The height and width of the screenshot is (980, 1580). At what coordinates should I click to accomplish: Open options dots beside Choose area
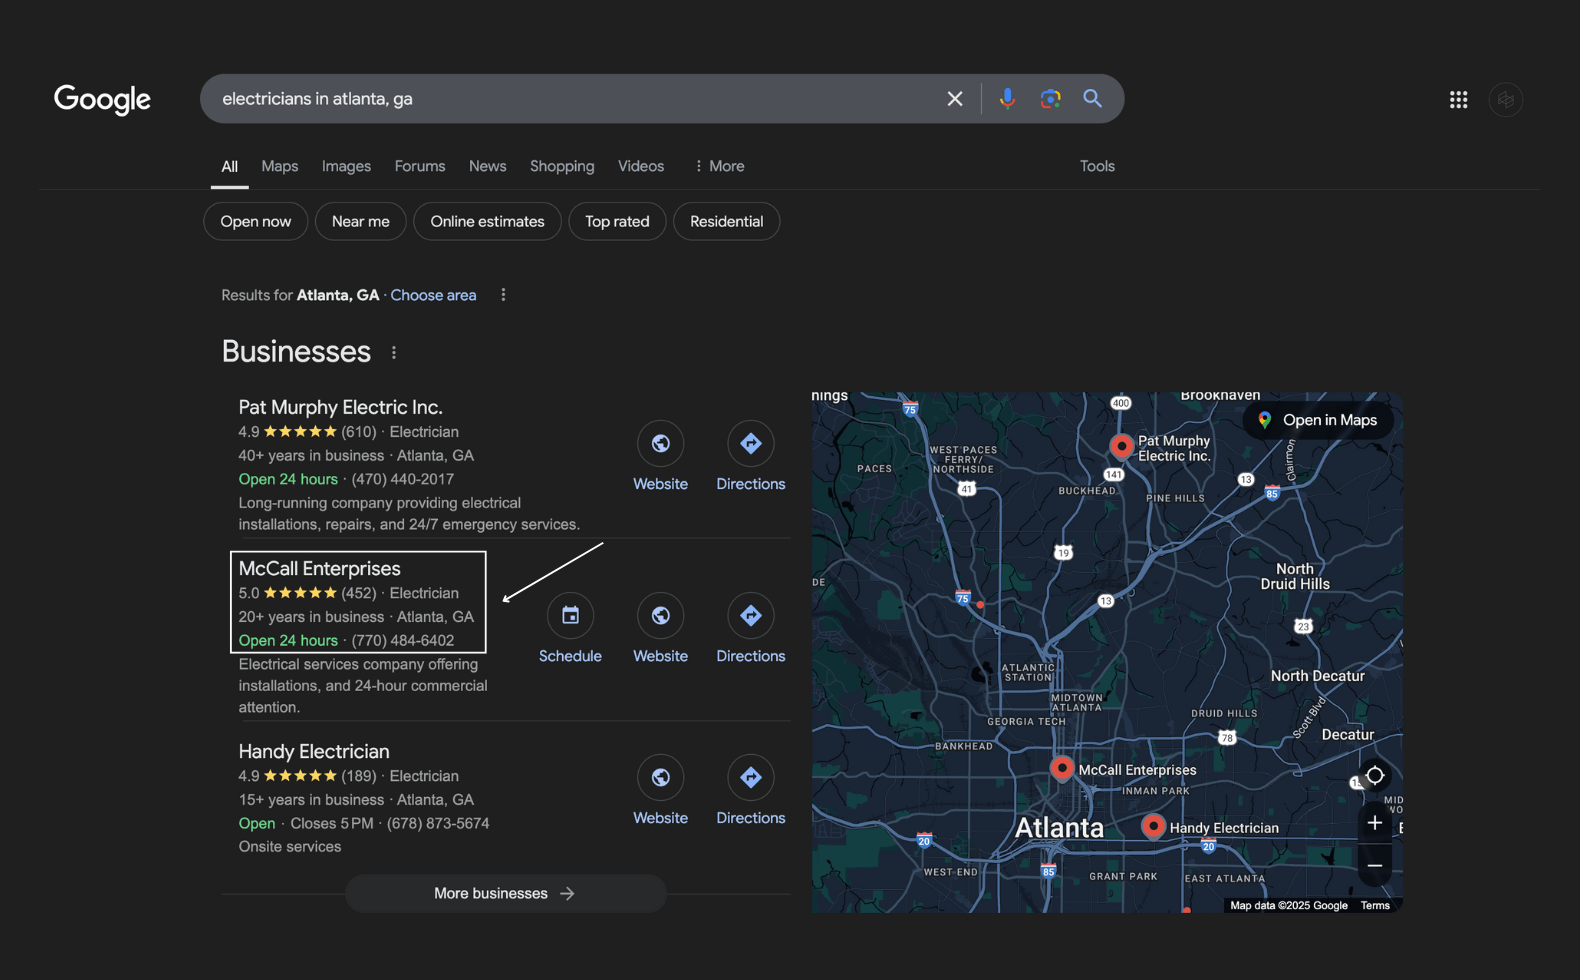point(503,295)
